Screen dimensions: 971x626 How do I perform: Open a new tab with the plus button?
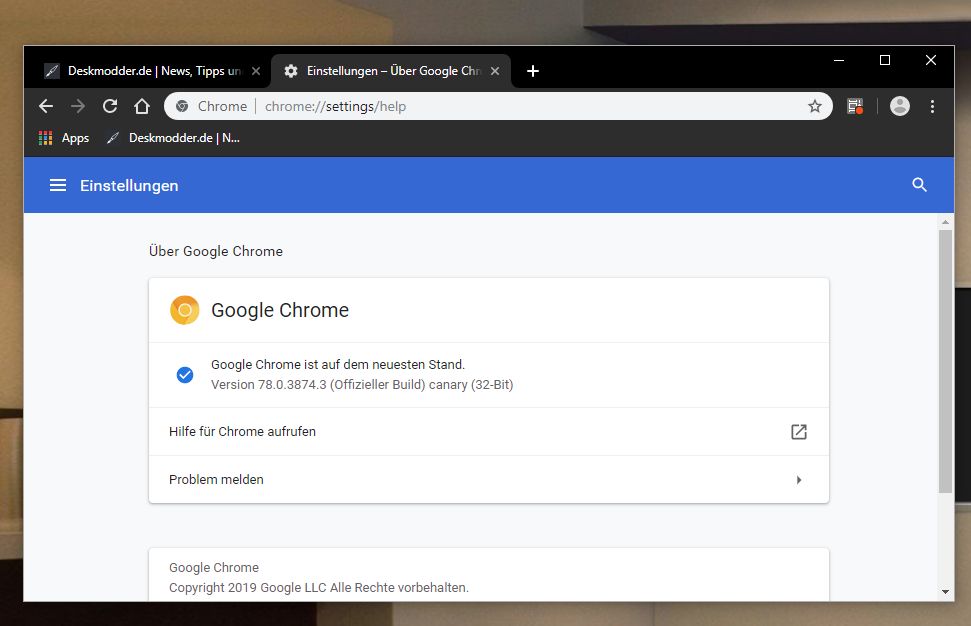point(533,71)
